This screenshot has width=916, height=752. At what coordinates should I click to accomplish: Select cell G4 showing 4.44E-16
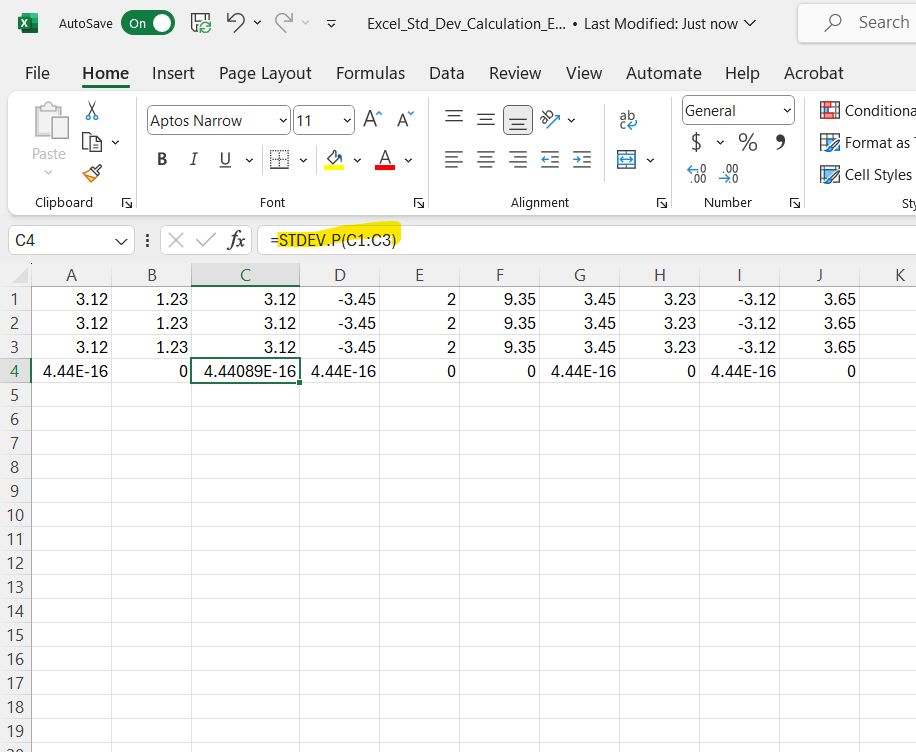coord(580,371)
